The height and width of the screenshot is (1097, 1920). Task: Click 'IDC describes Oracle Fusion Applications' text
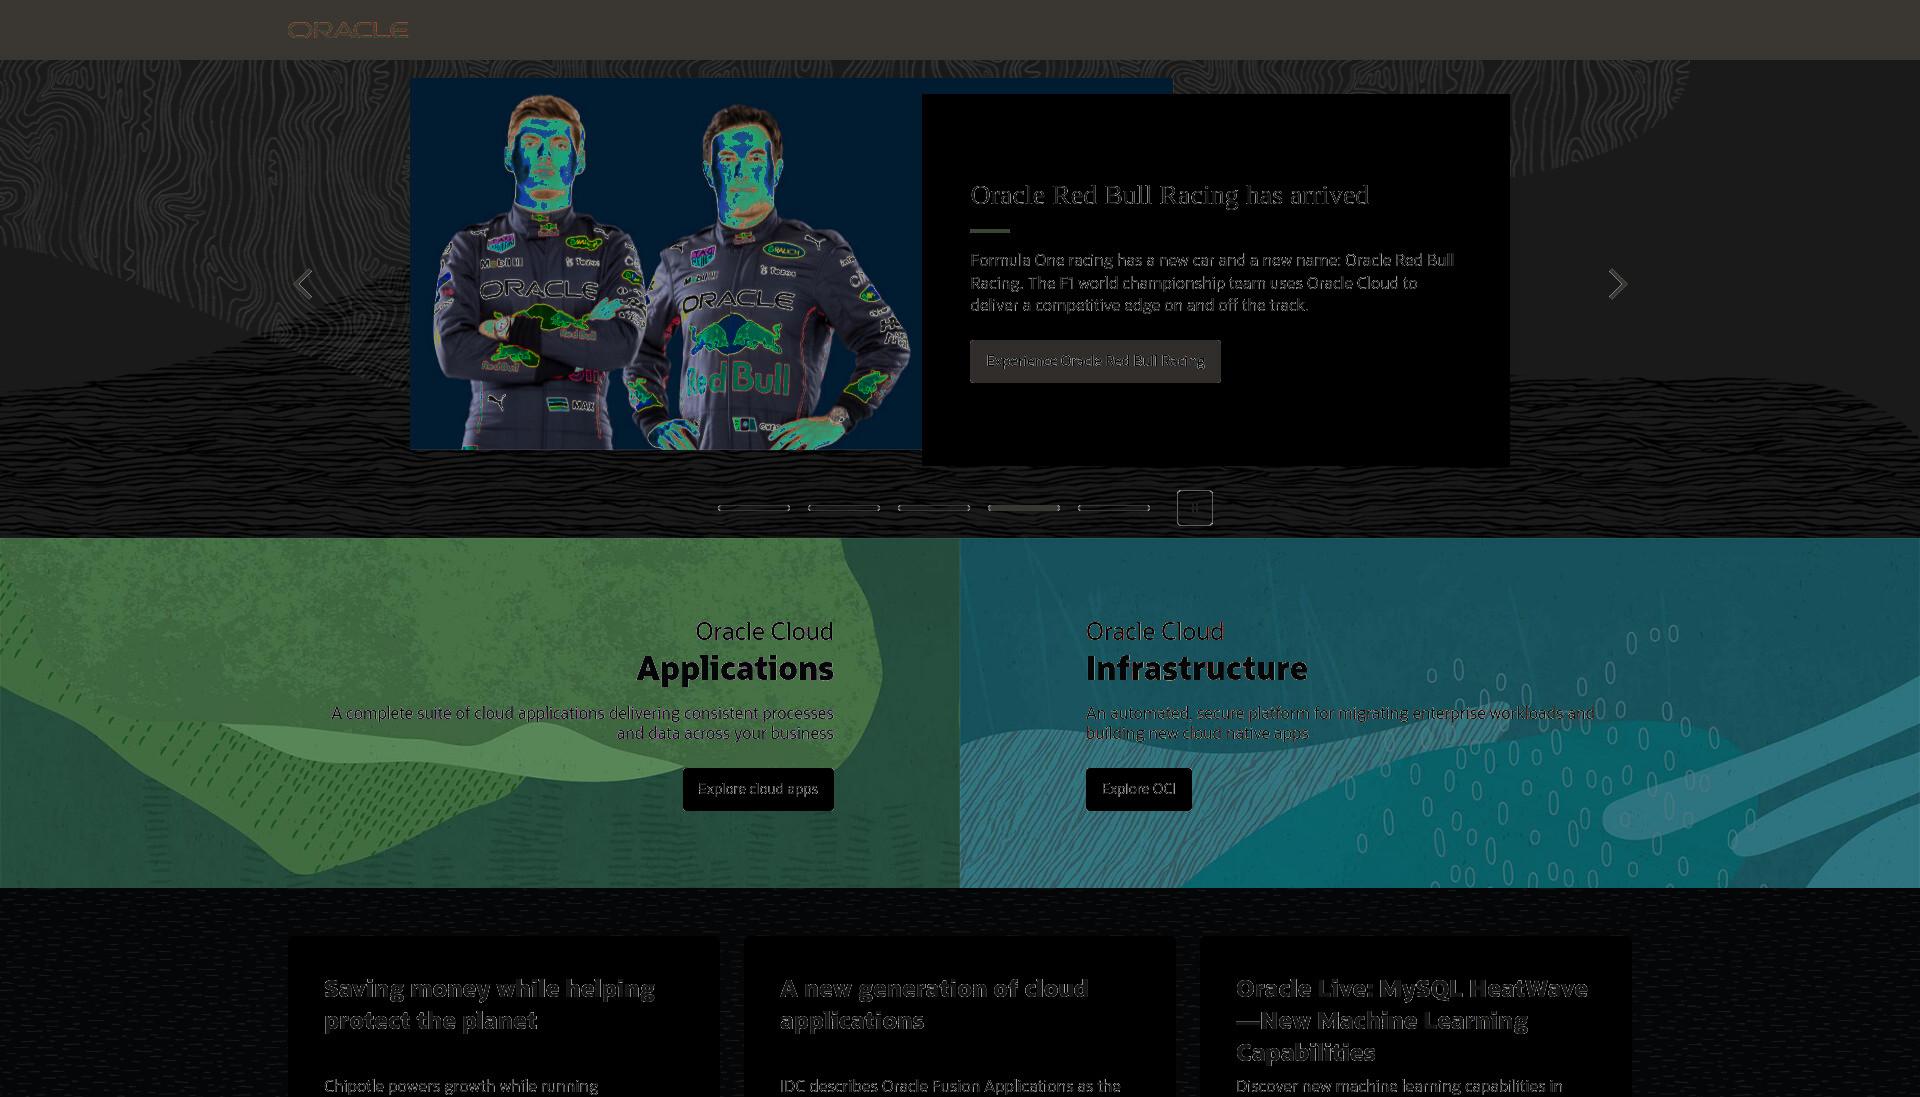click(950, 1086)
